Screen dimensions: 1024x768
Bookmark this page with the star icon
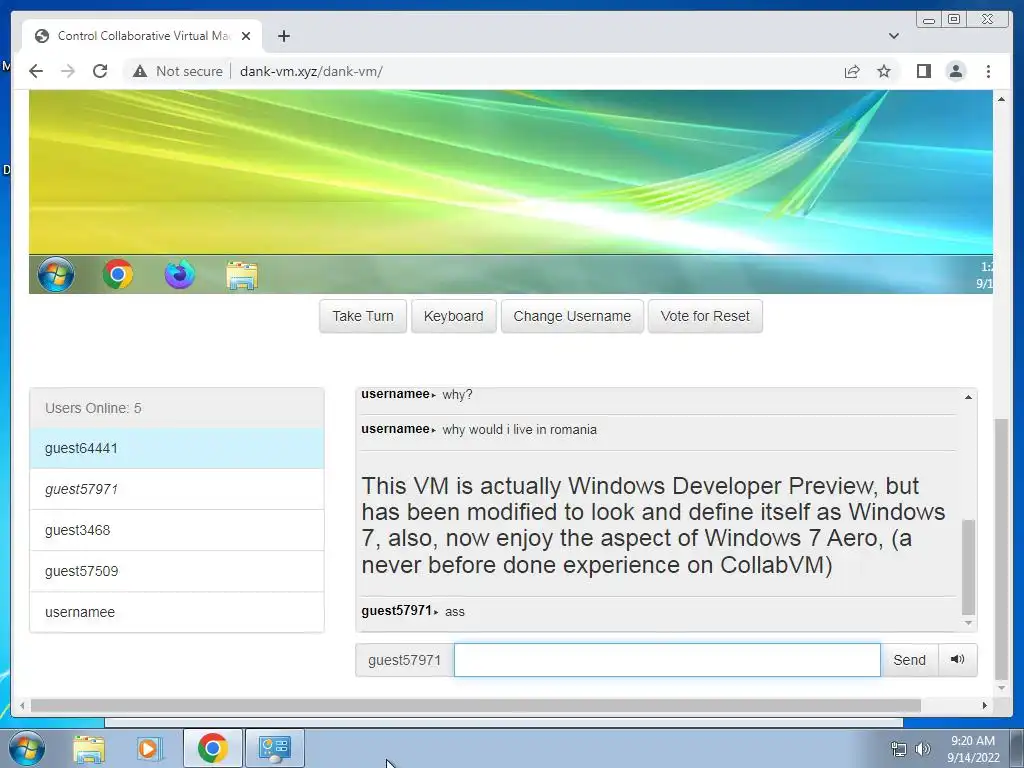pyautogui.click(x=884, y=71)
